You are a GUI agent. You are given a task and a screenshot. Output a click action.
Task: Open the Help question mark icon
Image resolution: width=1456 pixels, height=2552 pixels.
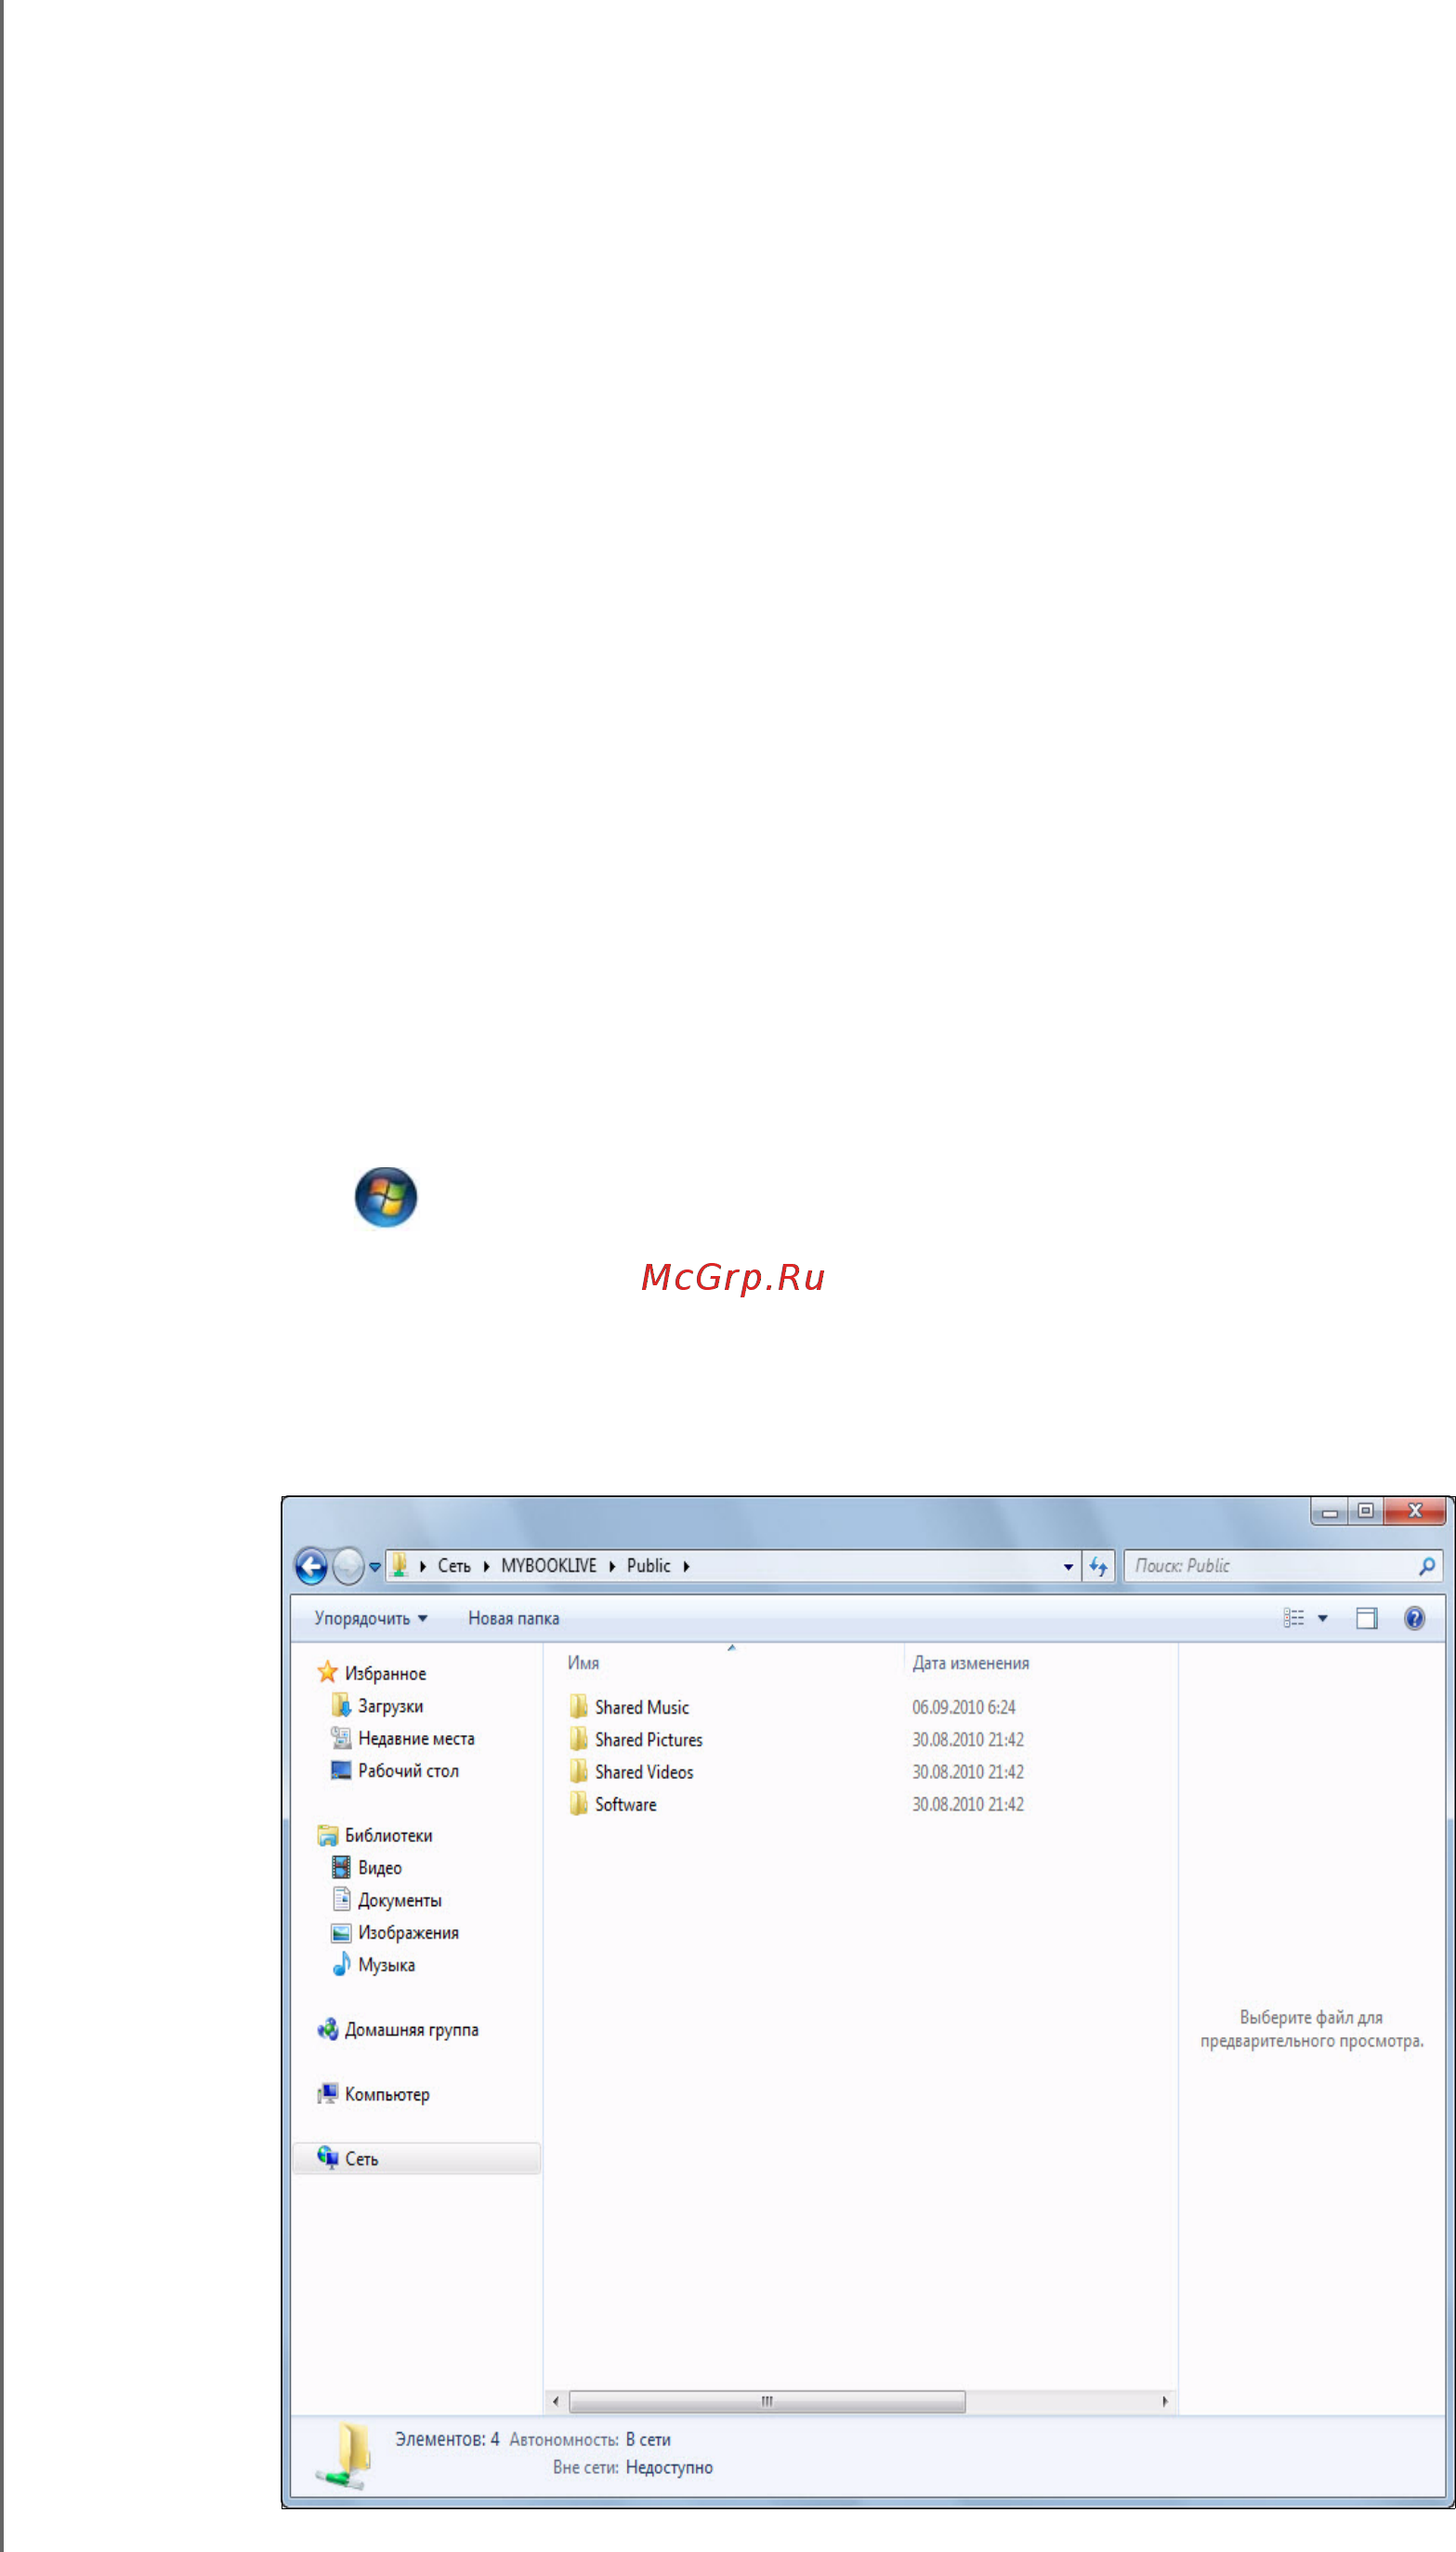click(x=1415, y=1619)
